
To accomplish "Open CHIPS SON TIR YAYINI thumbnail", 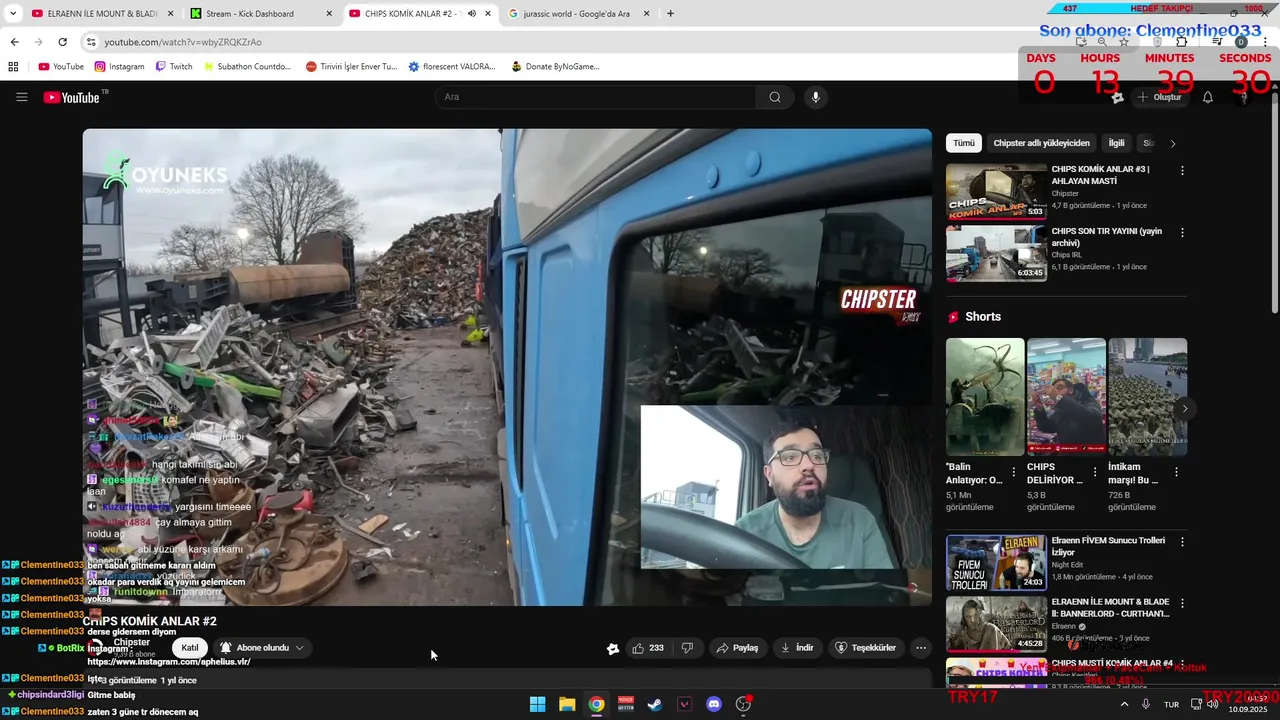I will tap(996, 253).
